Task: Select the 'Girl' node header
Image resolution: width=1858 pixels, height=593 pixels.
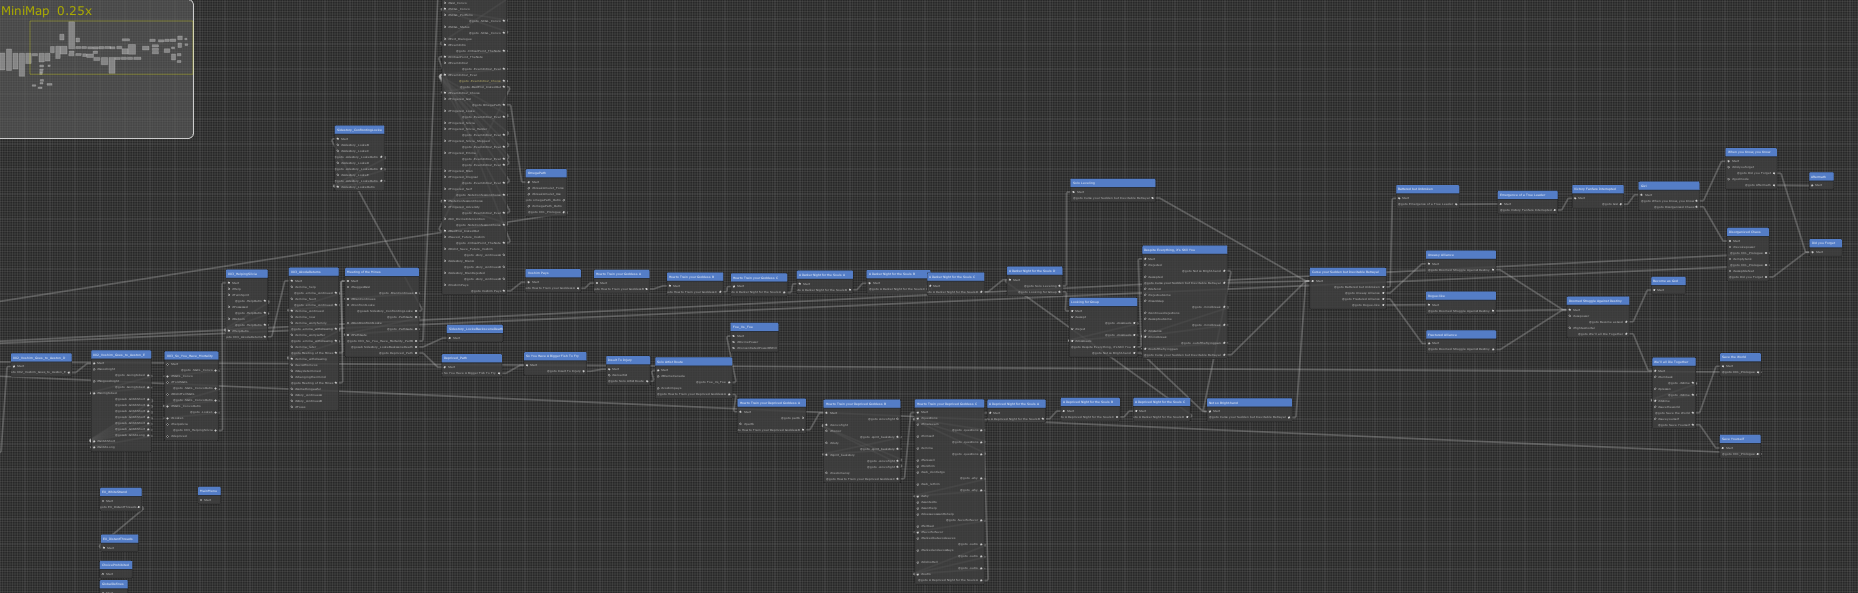Action: (1669, 186)
